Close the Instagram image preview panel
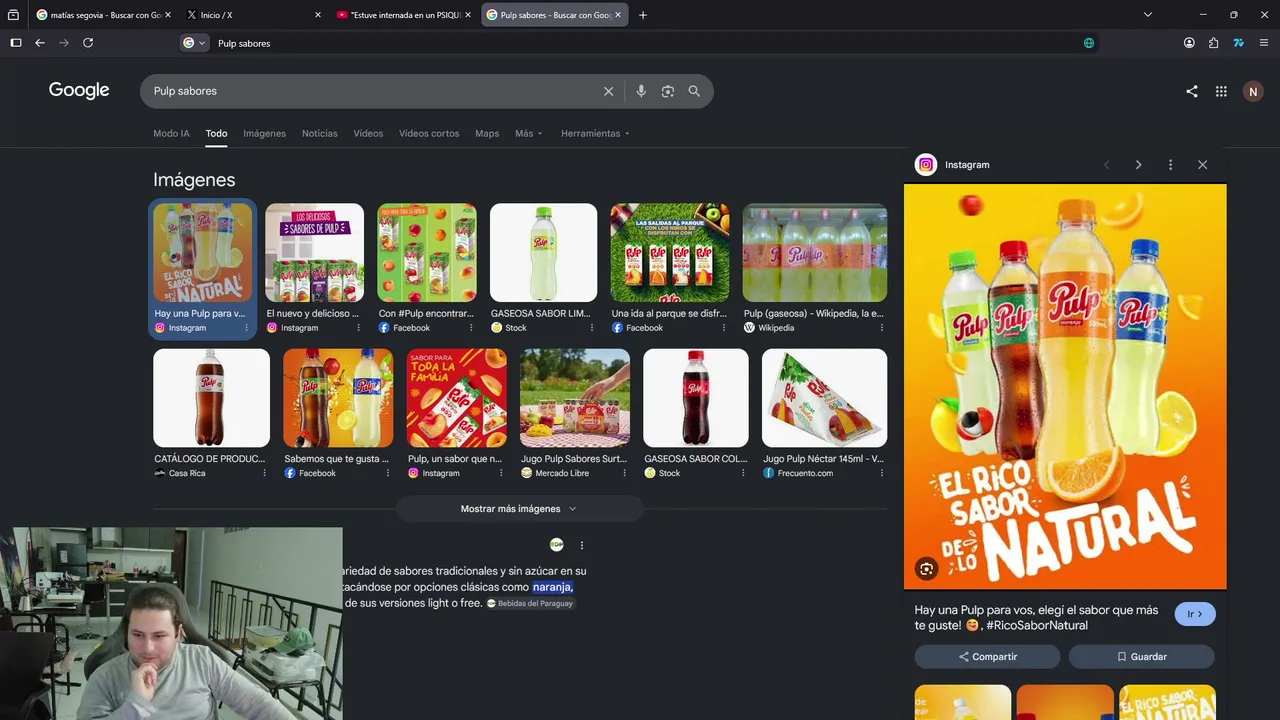This screenshot has height=720, width=1280. (x=1202, y=165)
